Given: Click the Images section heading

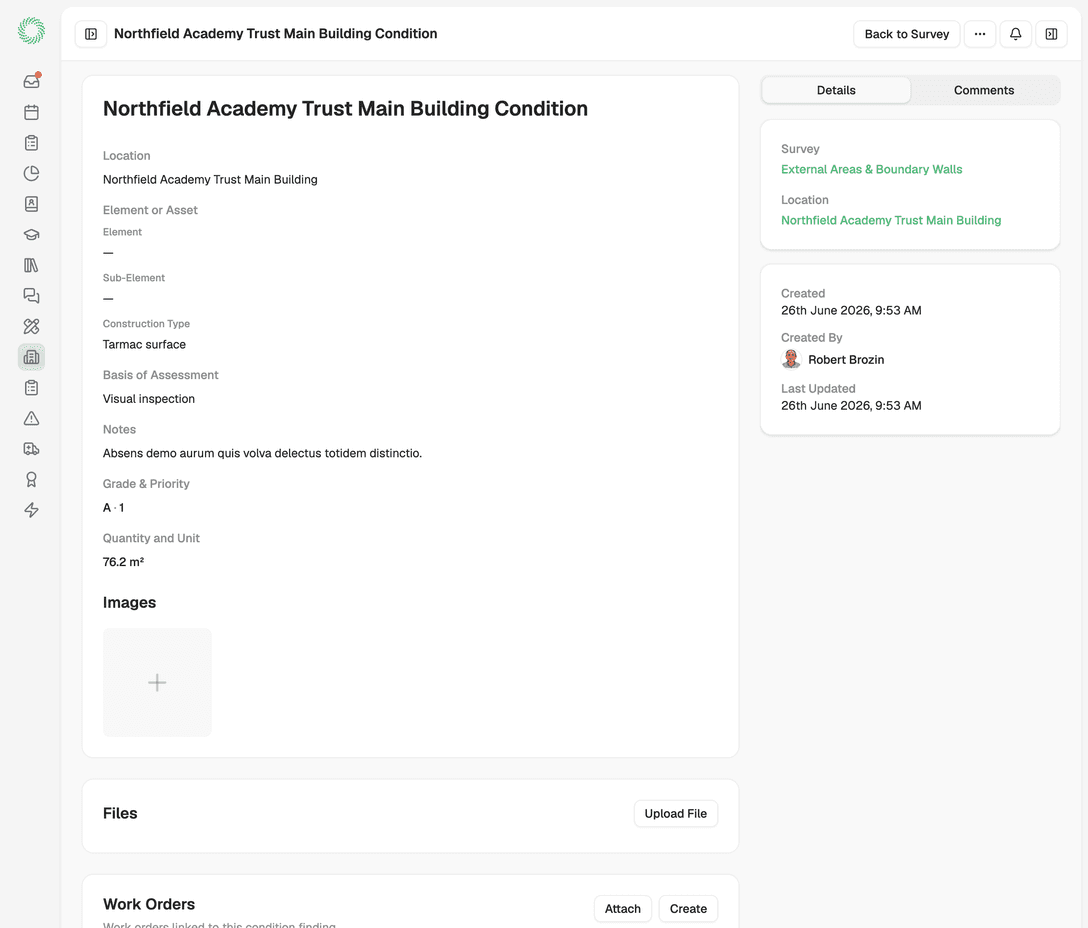Looking at the screenshot, I should pos(130,602).
